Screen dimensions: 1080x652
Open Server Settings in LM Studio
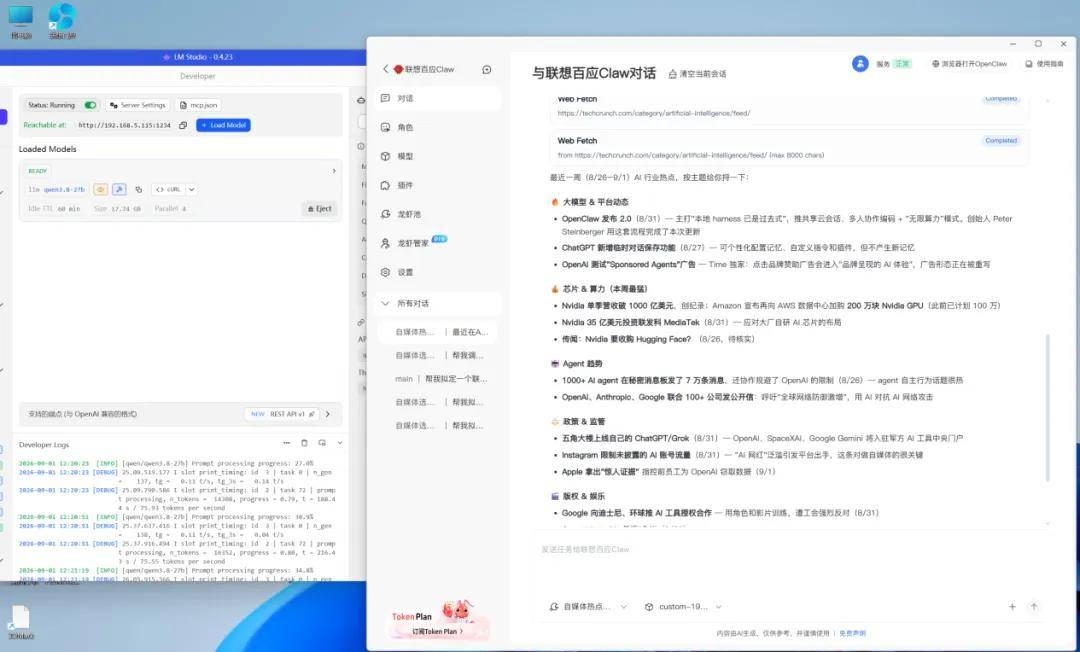tap(138, 105)
